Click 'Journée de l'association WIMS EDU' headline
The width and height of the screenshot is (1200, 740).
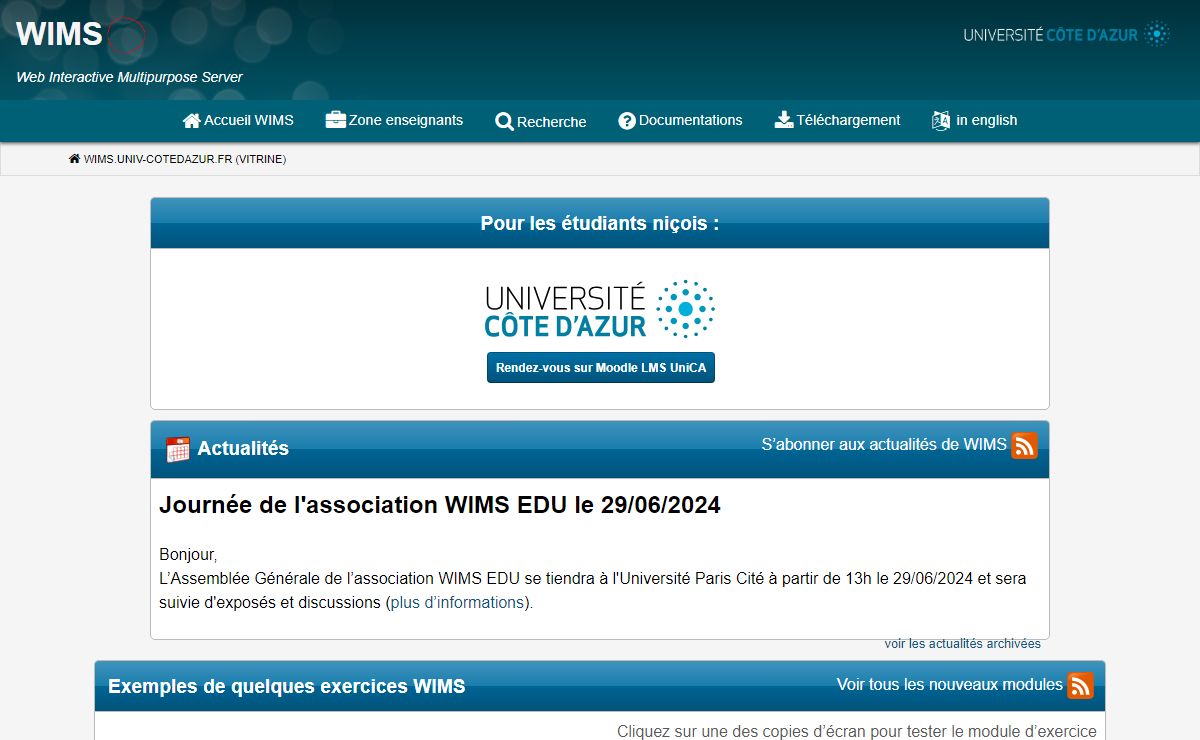point(440,505)
